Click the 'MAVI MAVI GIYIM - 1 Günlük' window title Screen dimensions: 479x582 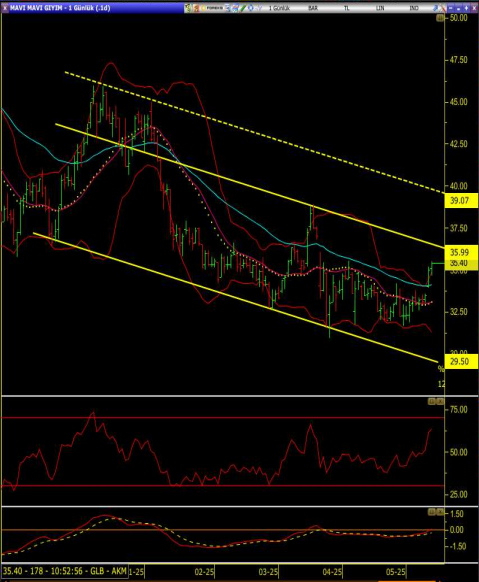pos(60,7)
